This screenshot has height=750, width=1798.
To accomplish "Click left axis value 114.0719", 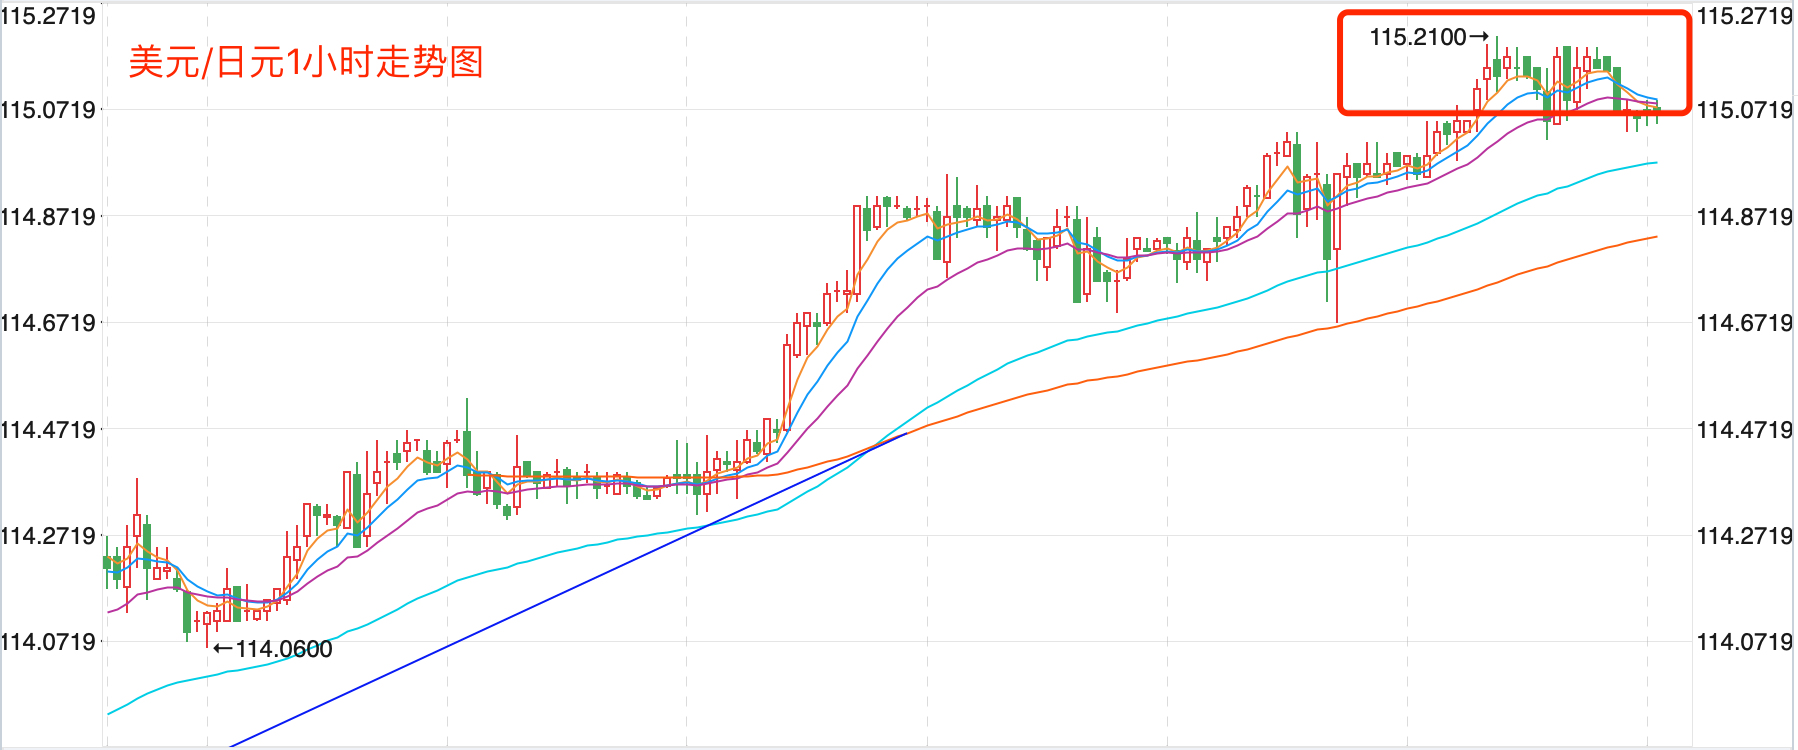I will [x=48, y=642].
